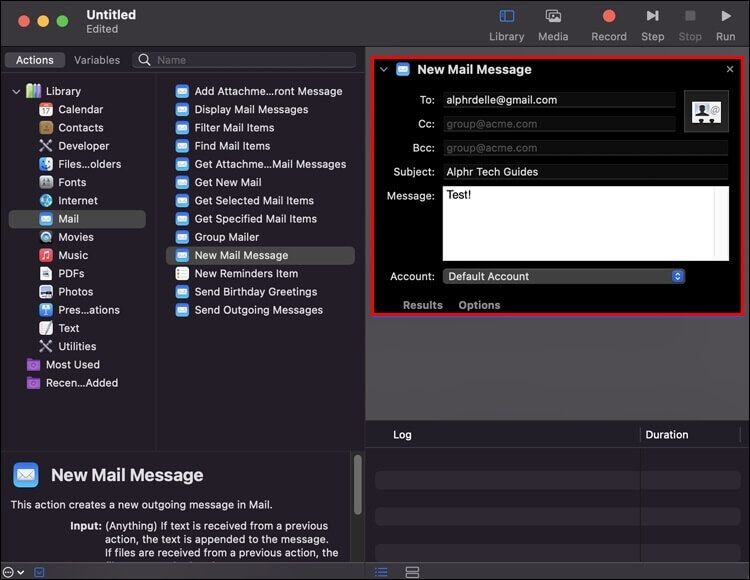
Task: Collapse the Library tree
Action: [x=16, y=91]
